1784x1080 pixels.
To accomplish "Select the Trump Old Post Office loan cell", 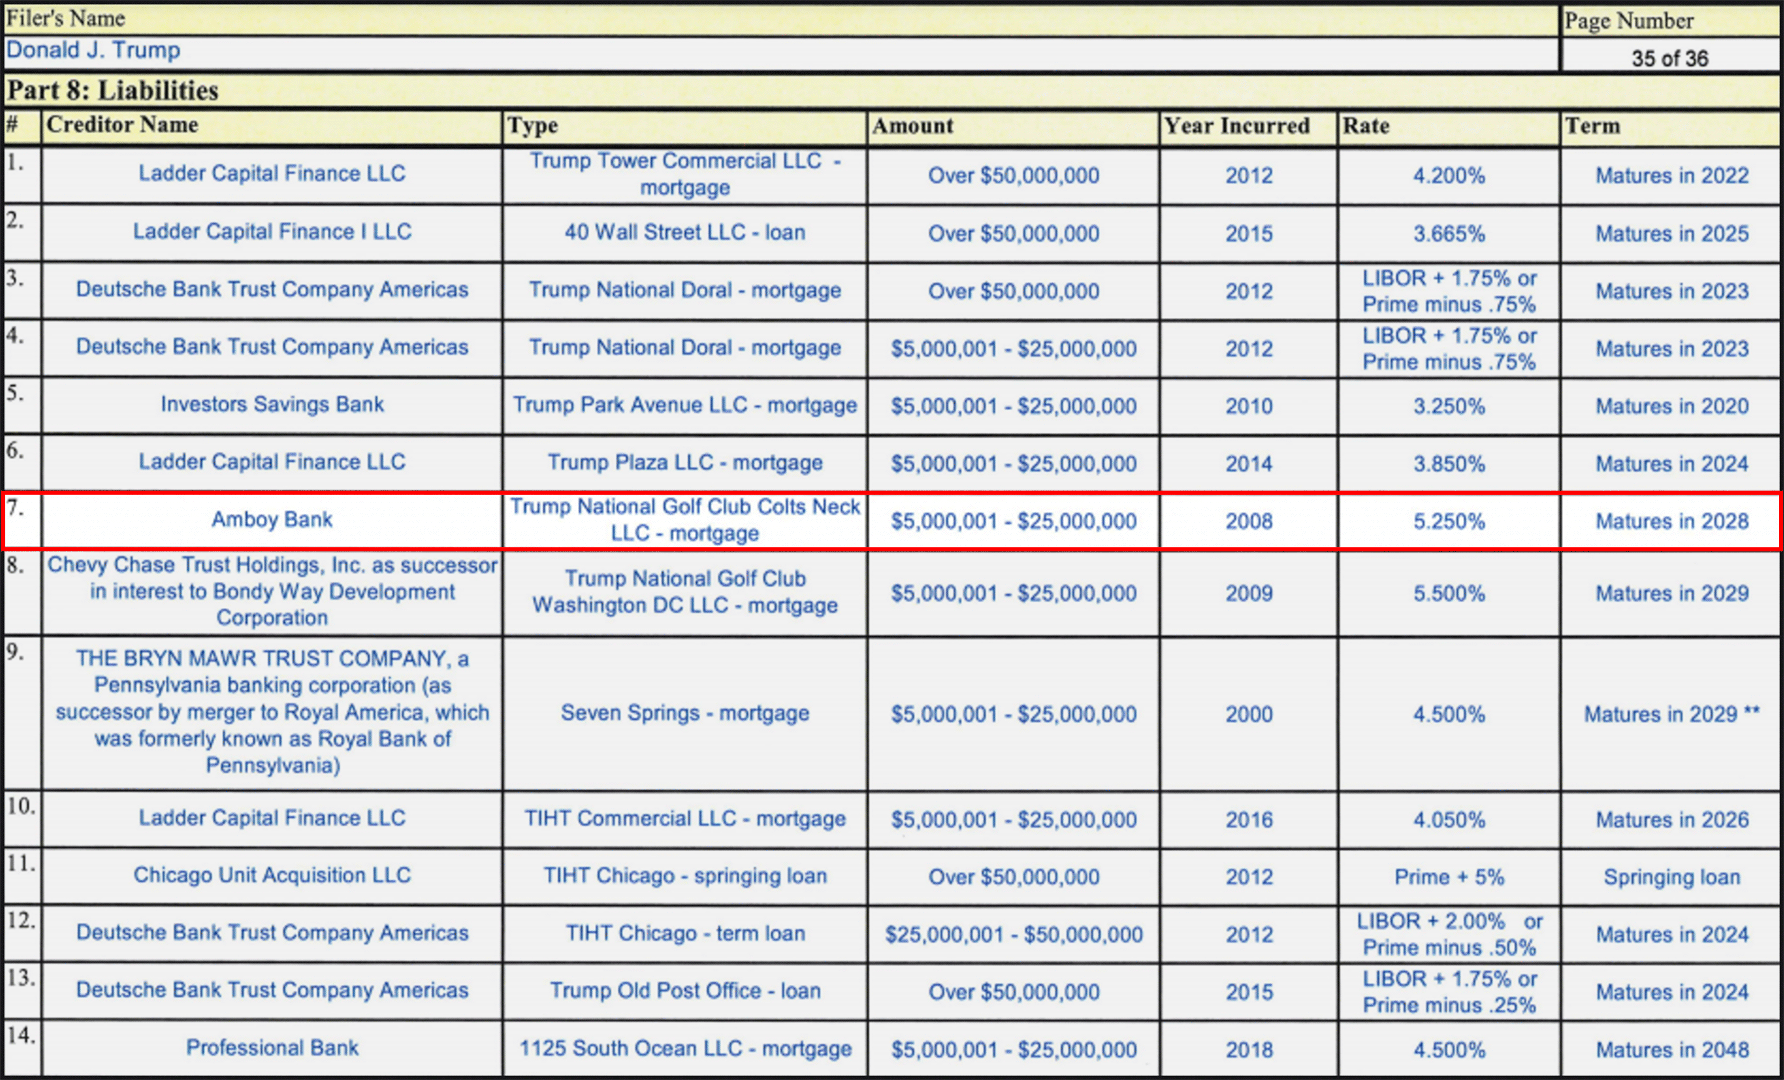I will tap(685, 991).
